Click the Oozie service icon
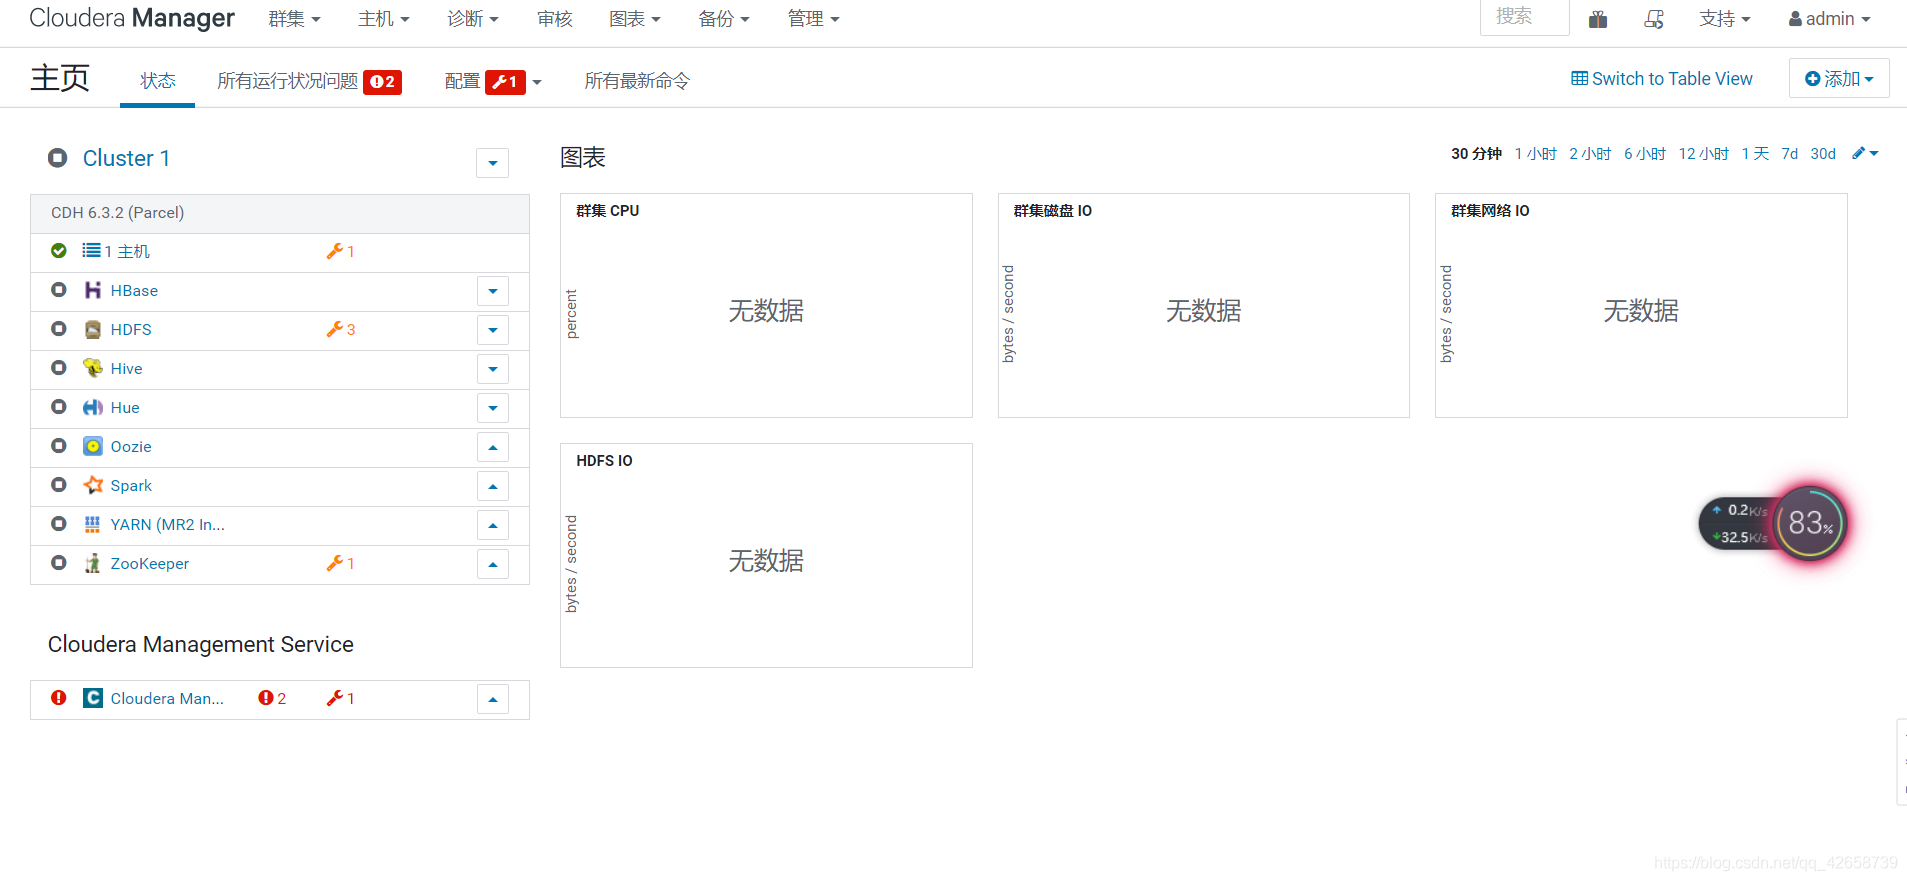 point(93,446)
